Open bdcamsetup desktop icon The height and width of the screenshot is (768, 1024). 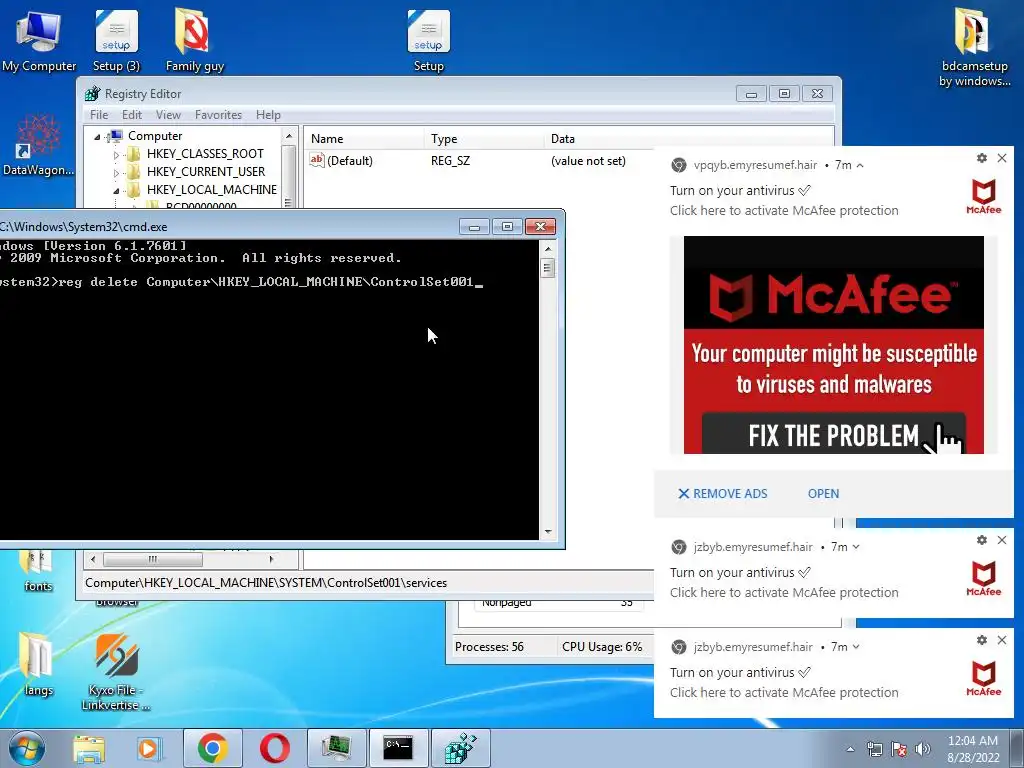pyautogui.click(x=974, y=47)
